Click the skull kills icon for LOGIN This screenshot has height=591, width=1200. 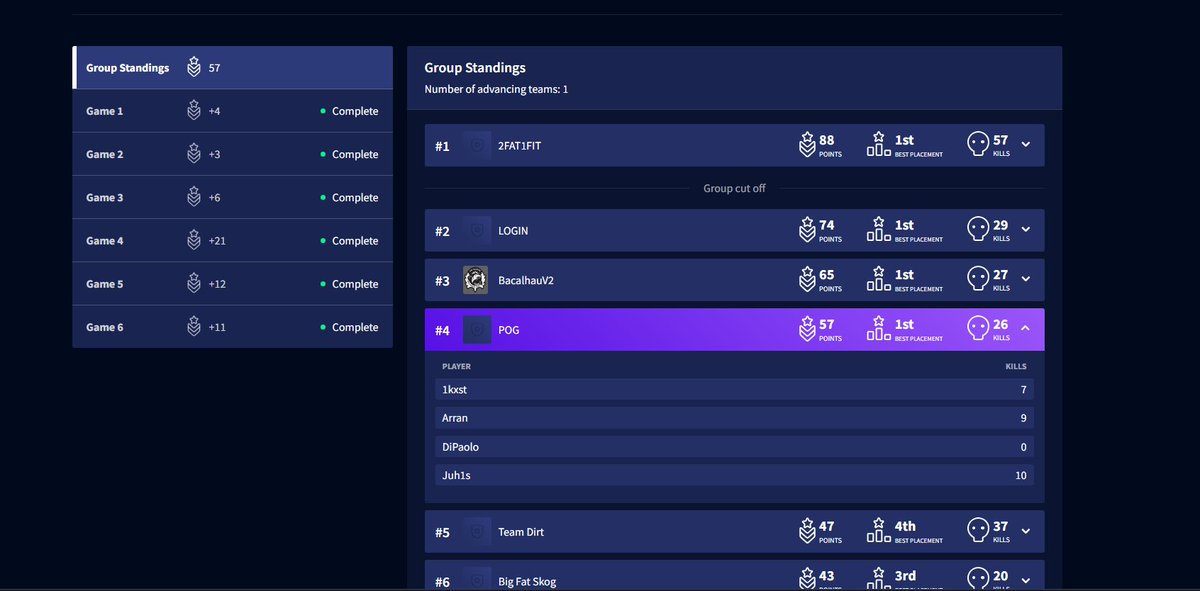(x=978, y=230)
